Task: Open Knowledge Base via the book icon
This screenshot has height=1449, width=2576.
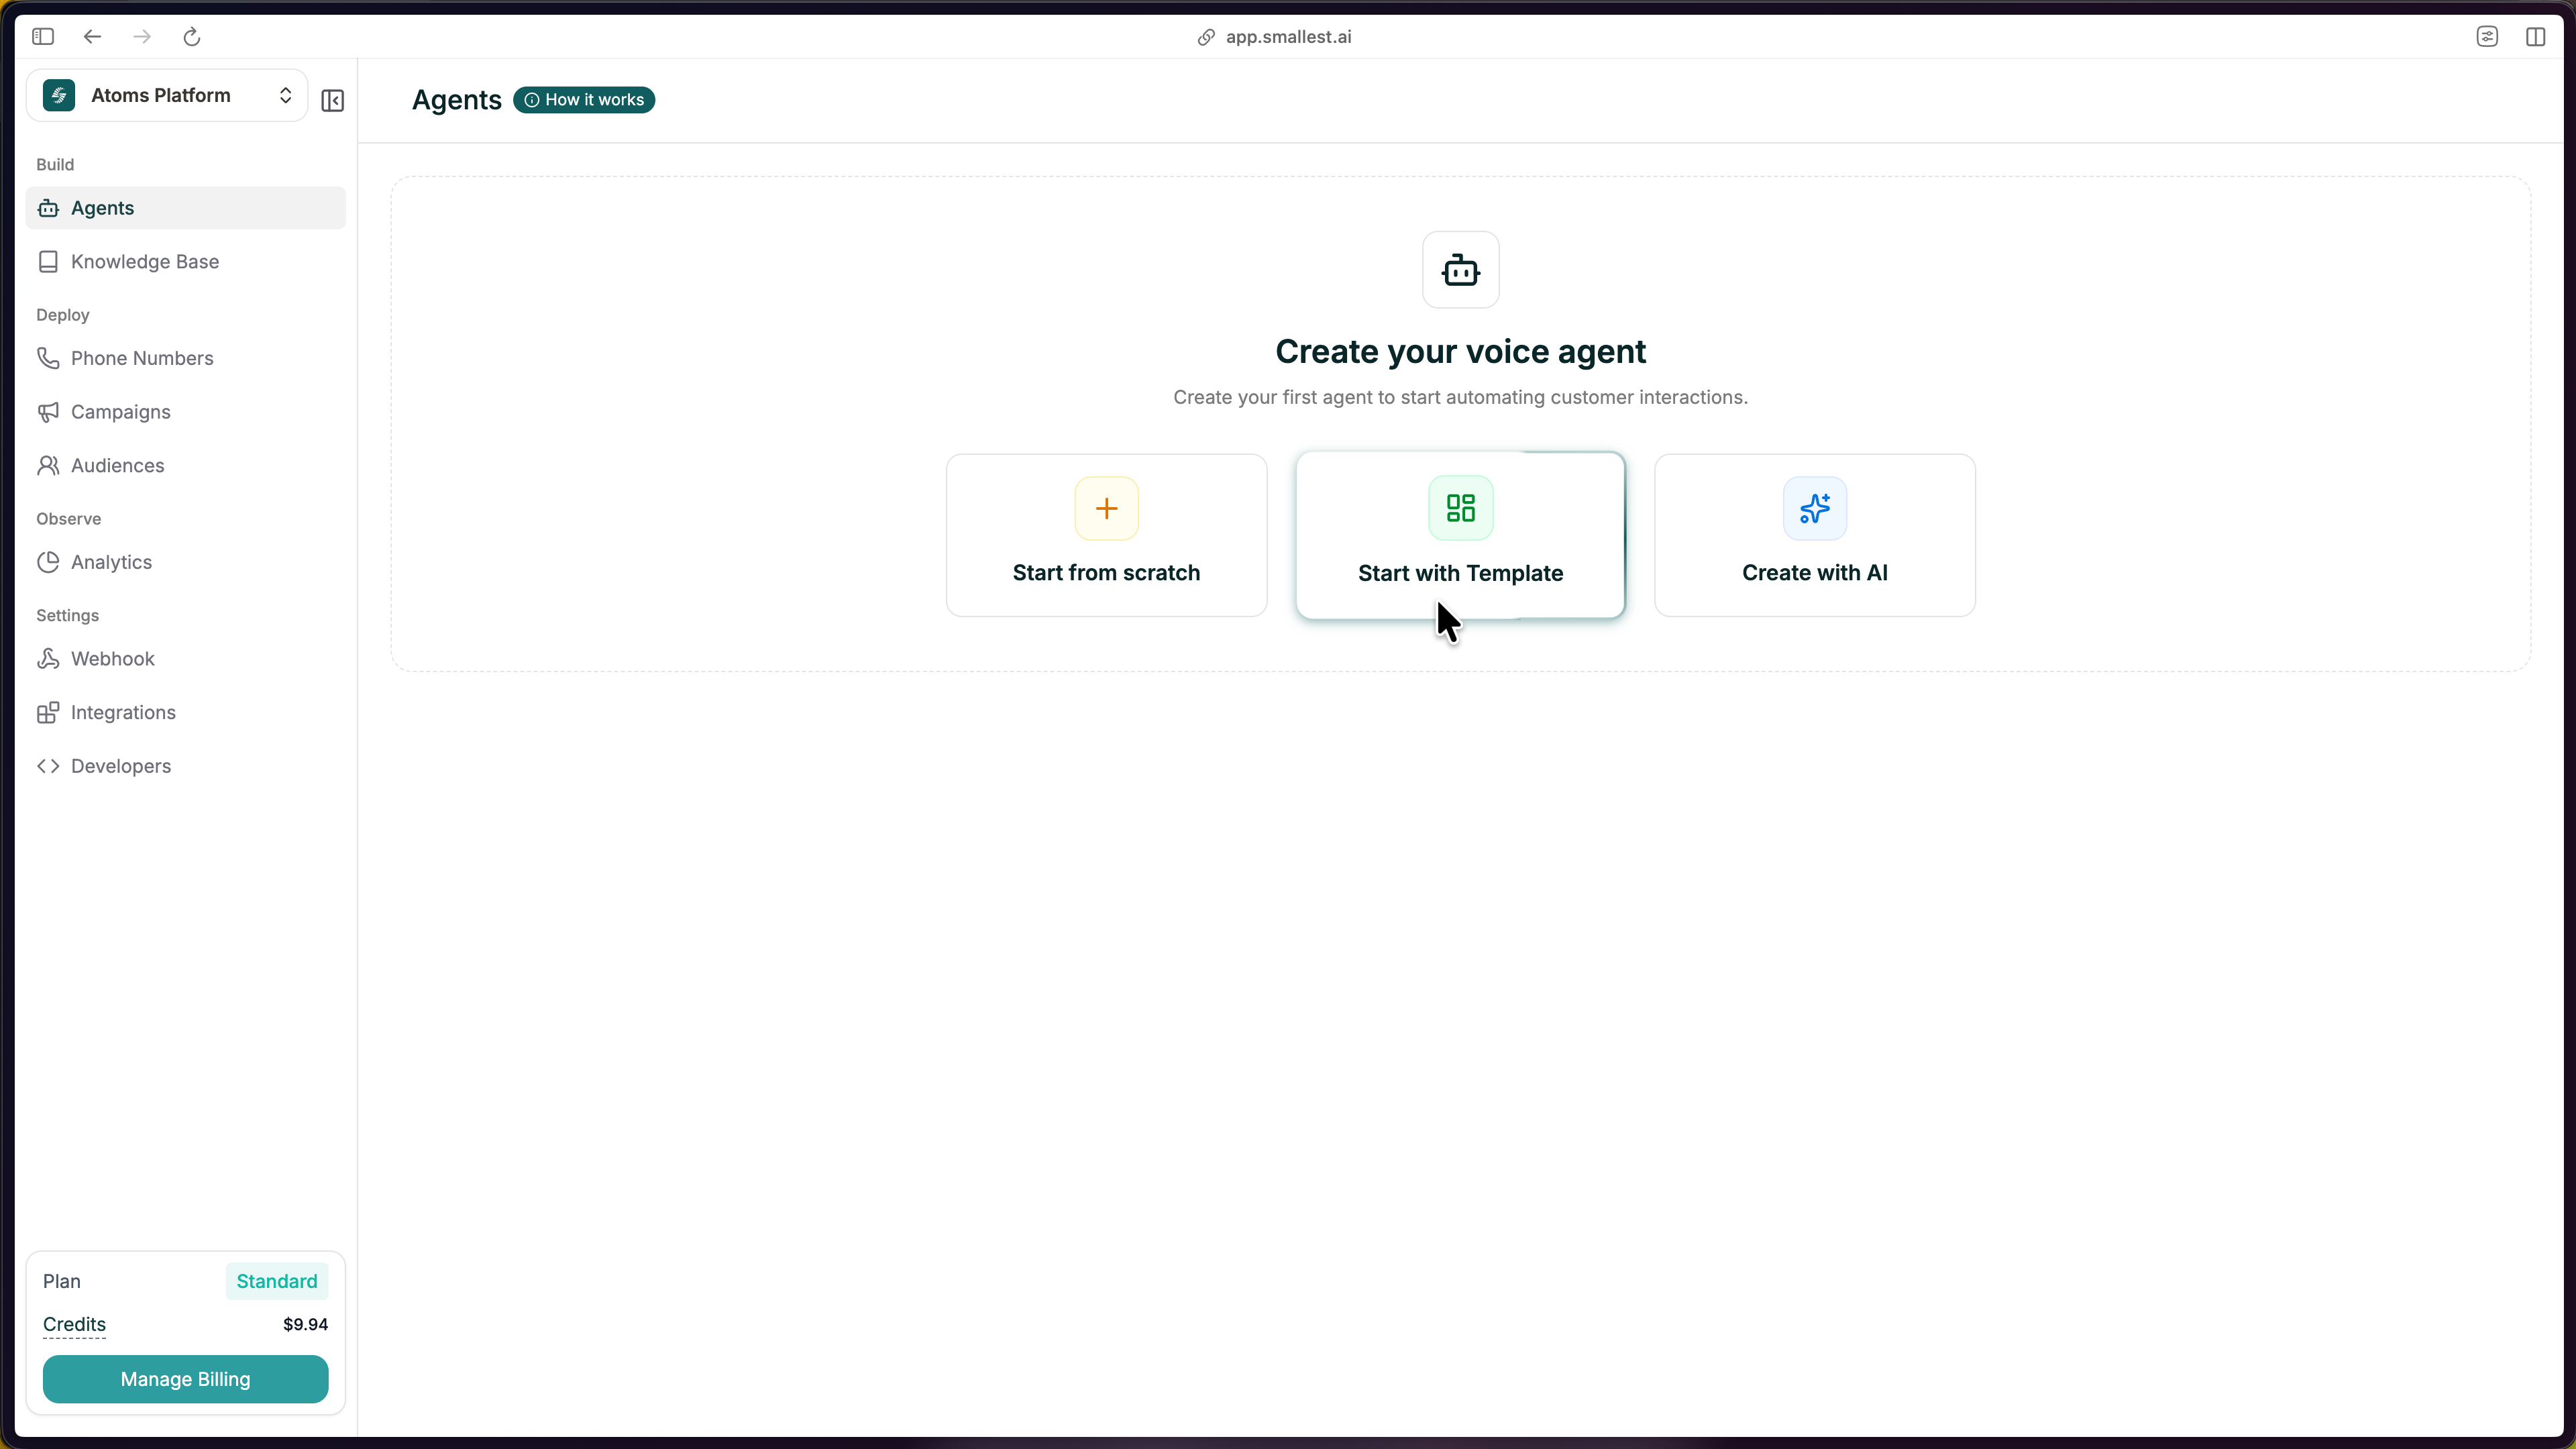Action: (48, 261)
